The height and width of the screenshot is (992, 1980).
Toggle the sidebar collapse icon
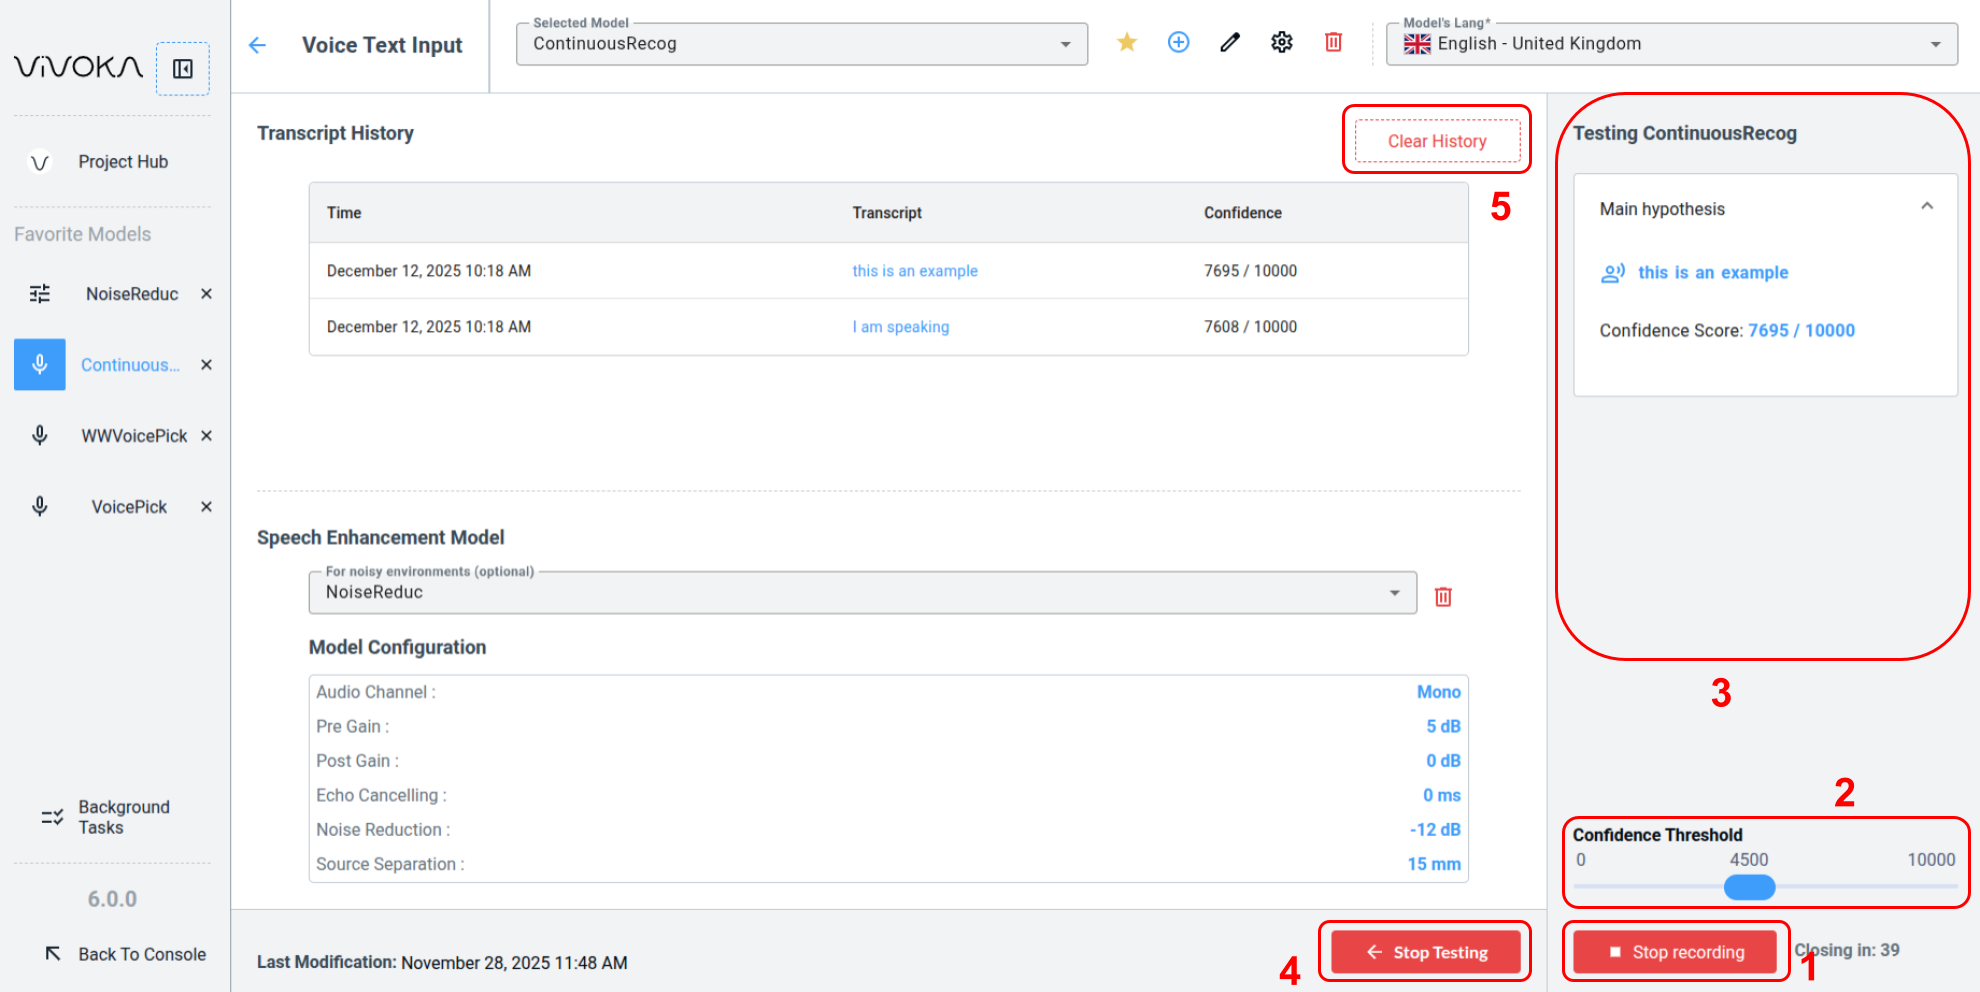pyautogui.click(x=183, y=69)
